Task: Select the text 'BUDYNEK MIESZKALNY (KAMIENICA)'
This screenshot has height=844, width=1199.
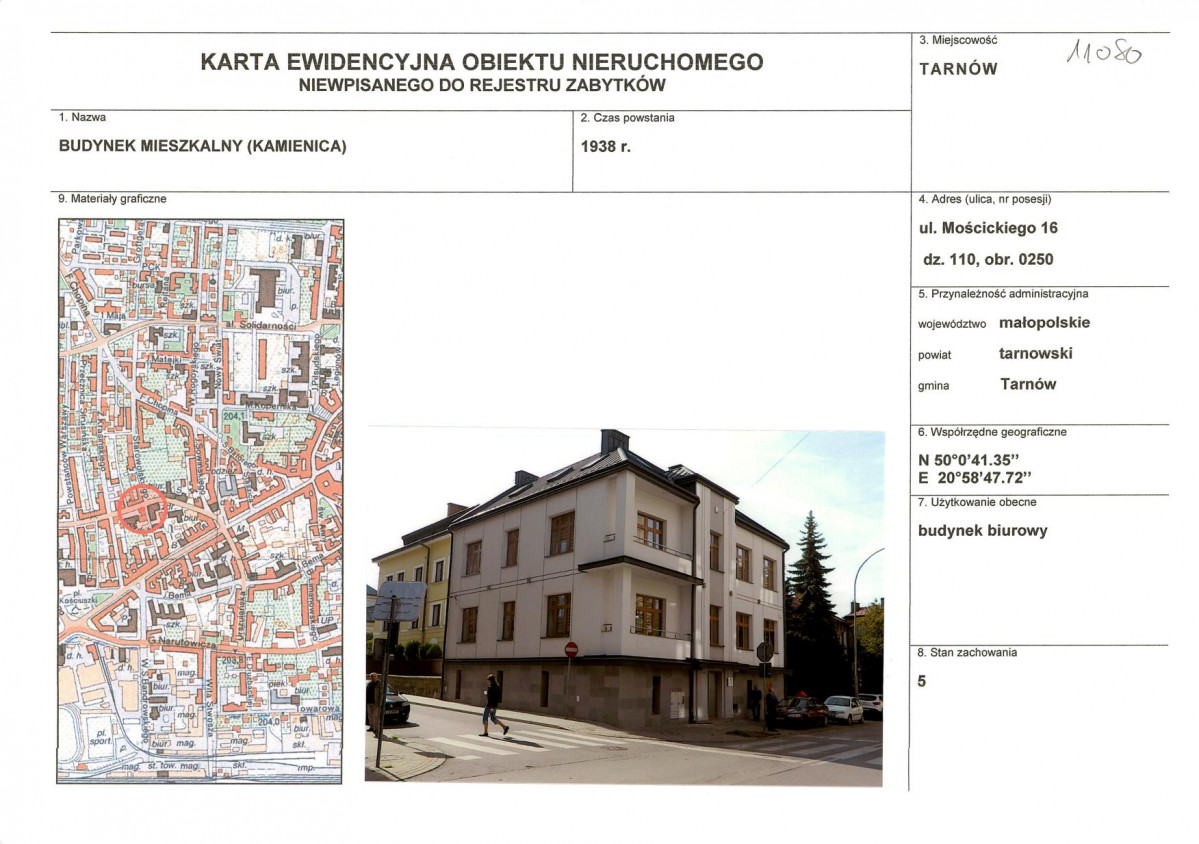Action: (x=203, y=146)
